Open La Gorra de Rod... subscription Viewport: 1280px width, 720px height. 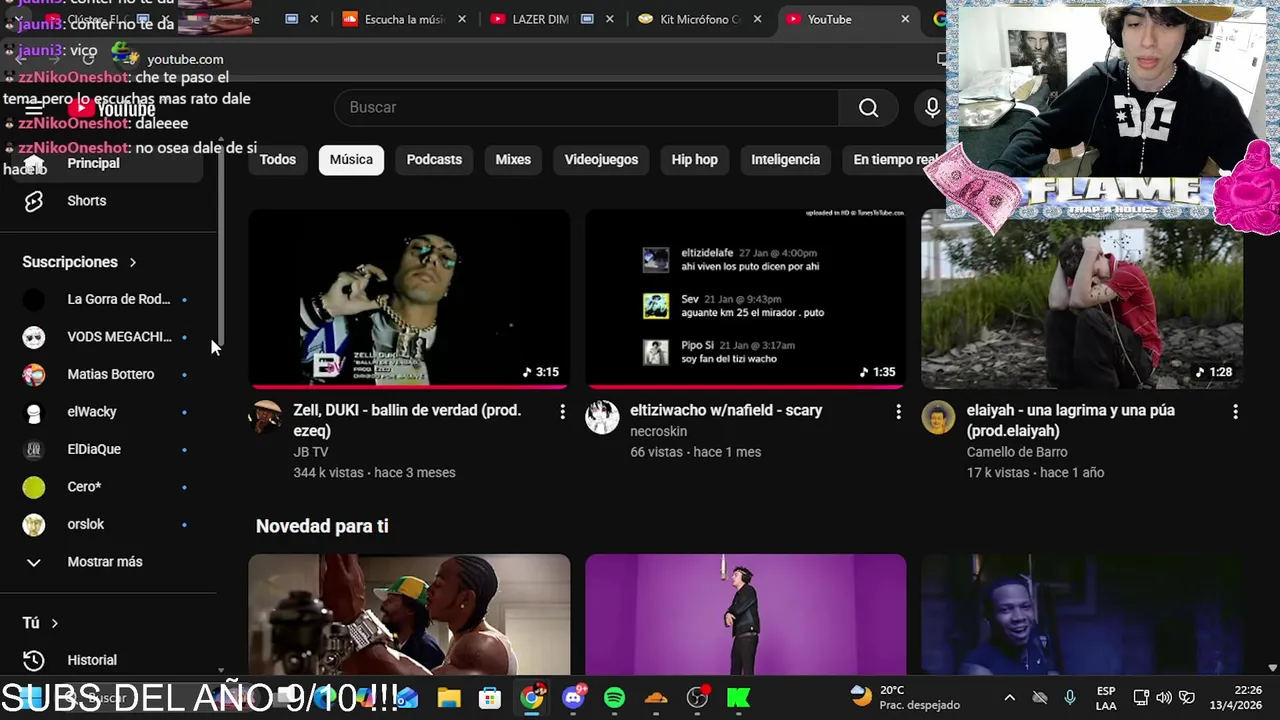pyautogui.click(x=105, y=299)
